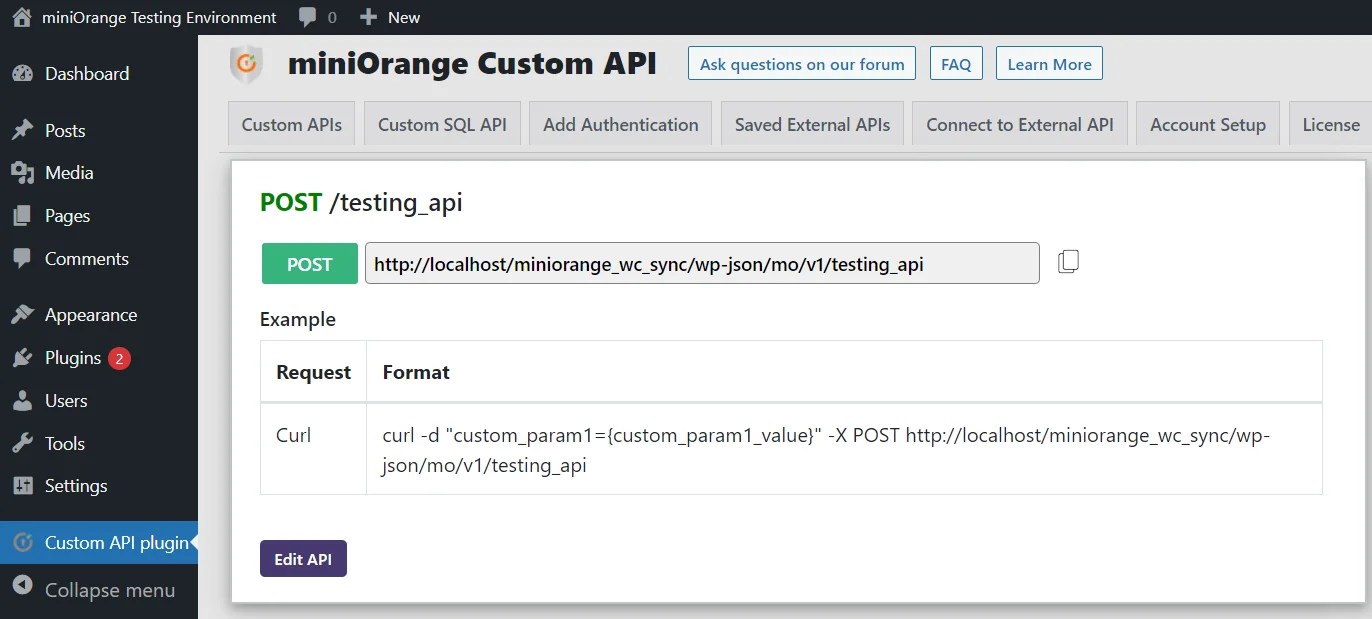Open the FAQ page
Image resolution: width=1372 pixels, height=619 pixels.
pyautogui.click(x=956, y=63)
